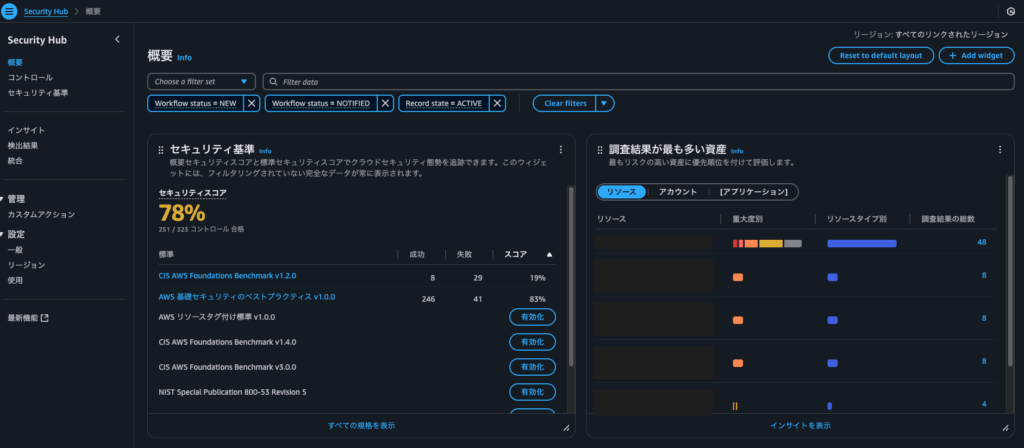Open 統合 in the sidebar
The height and width of the screenshot is (448, 1024).
[x=15, y=160]
